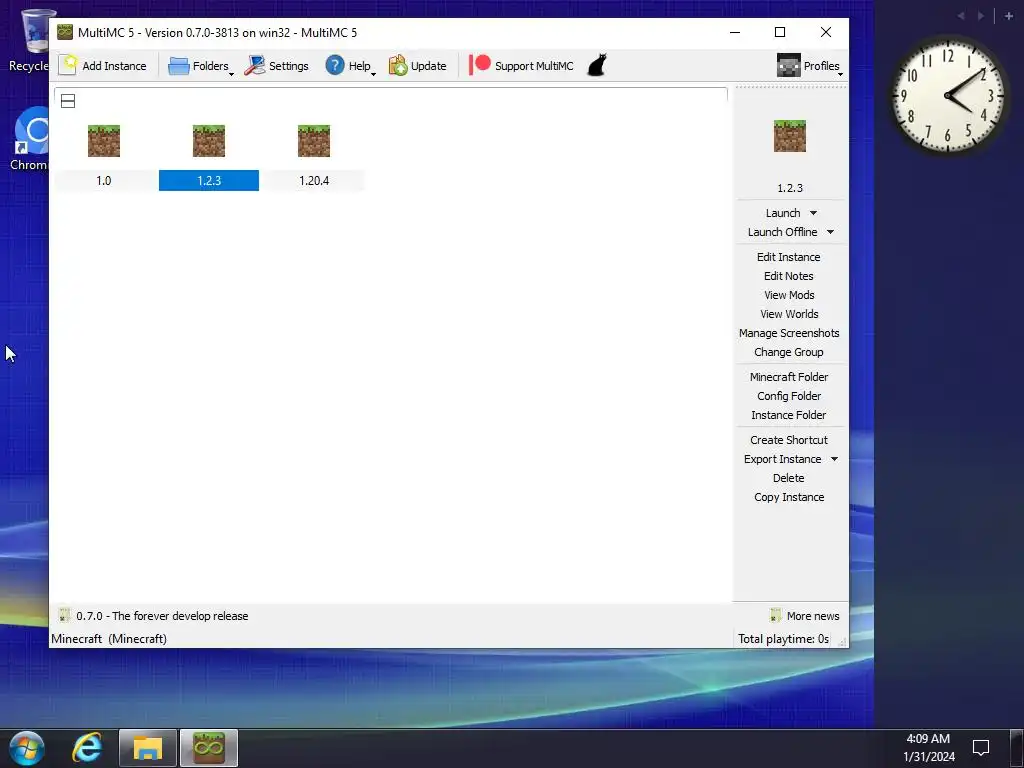Open the Windows Start menu
Viewport: 1024px width, 768px height.
coord(27,748)
